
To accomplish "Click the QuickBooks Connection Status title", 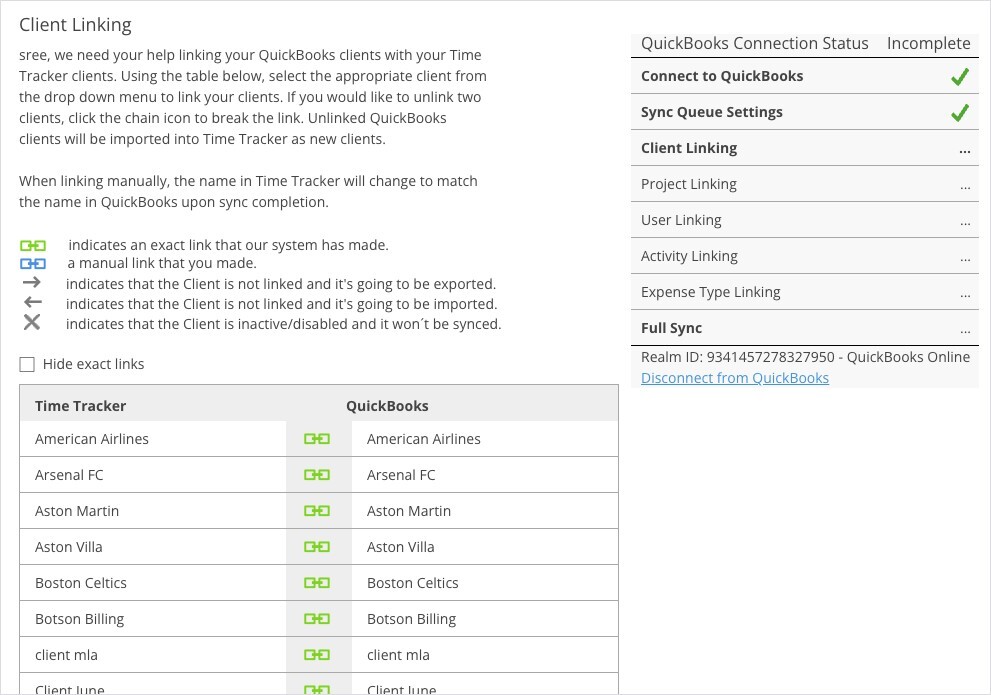I will tap(755, 43).
